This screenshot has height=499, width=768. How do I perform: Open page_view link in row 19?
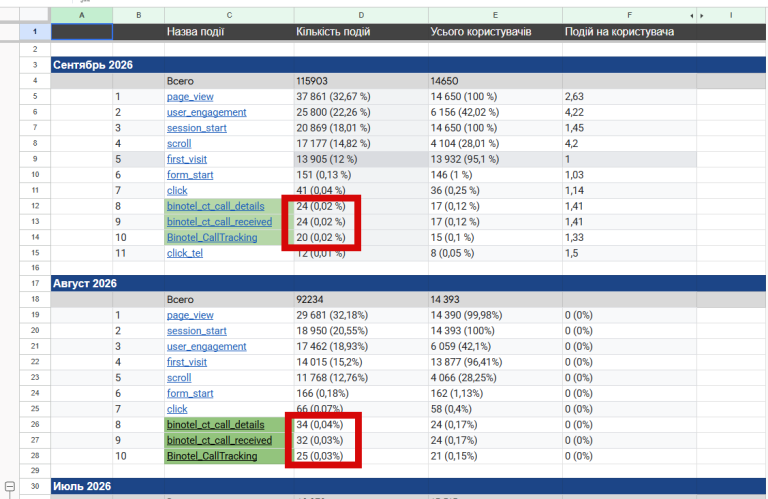point(190,315)
